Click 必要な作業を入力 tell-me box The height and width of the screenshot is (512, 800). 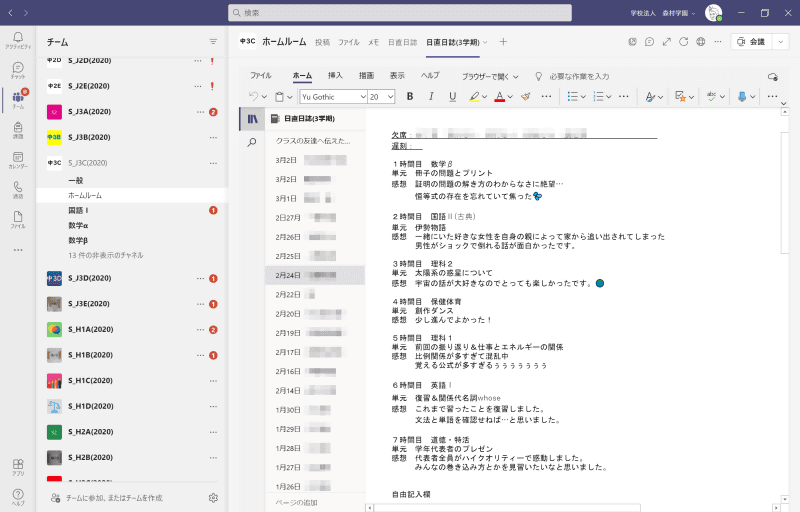coord(579,76)
